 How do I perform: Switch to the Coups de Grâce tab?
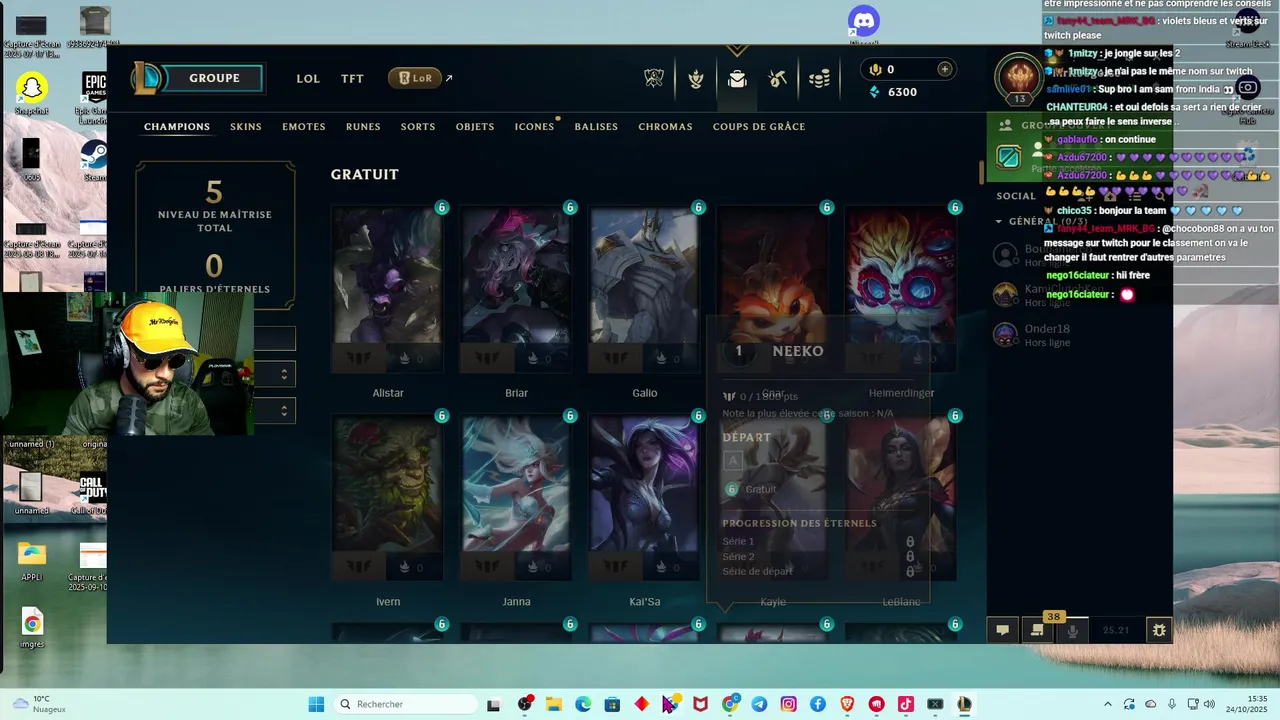tap(759, 127)
